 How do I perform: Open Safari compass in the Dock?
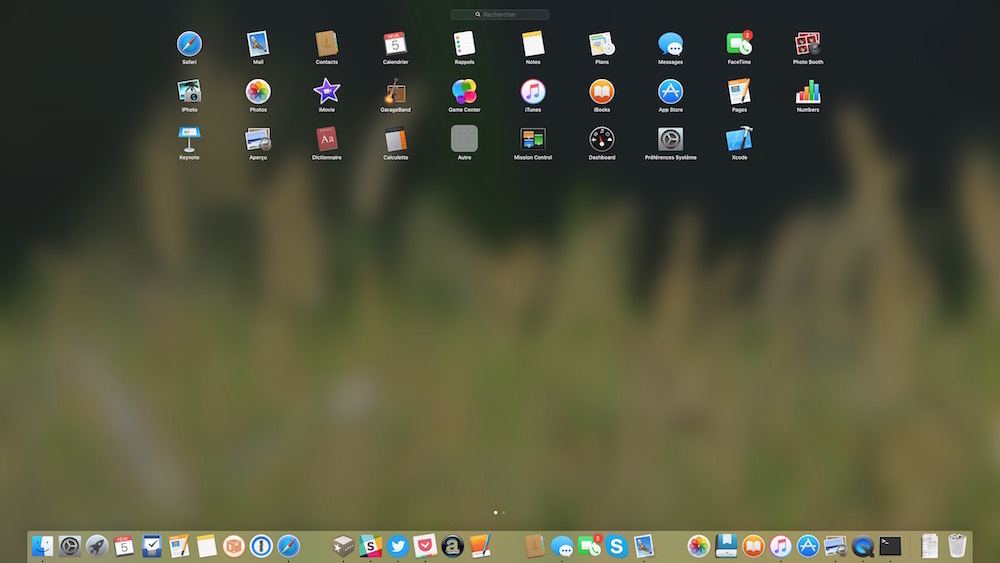[x=289, y=546]
